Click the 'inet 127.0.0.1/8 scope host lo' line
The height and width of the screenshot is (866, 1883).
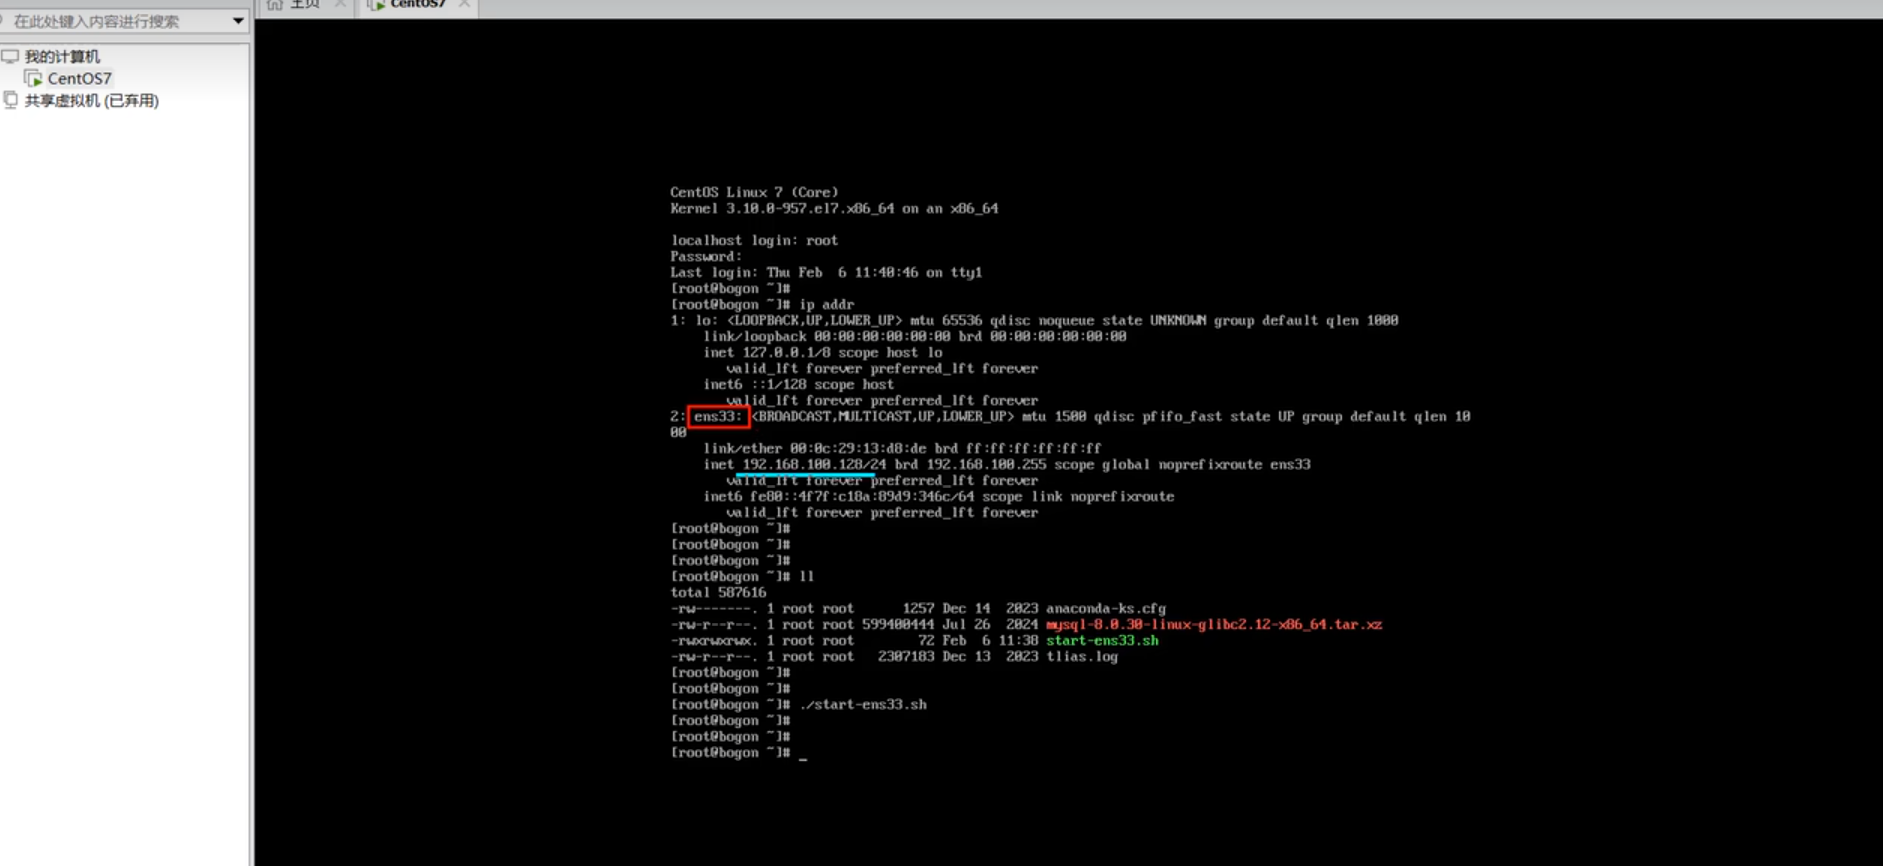tap(822, 352)
